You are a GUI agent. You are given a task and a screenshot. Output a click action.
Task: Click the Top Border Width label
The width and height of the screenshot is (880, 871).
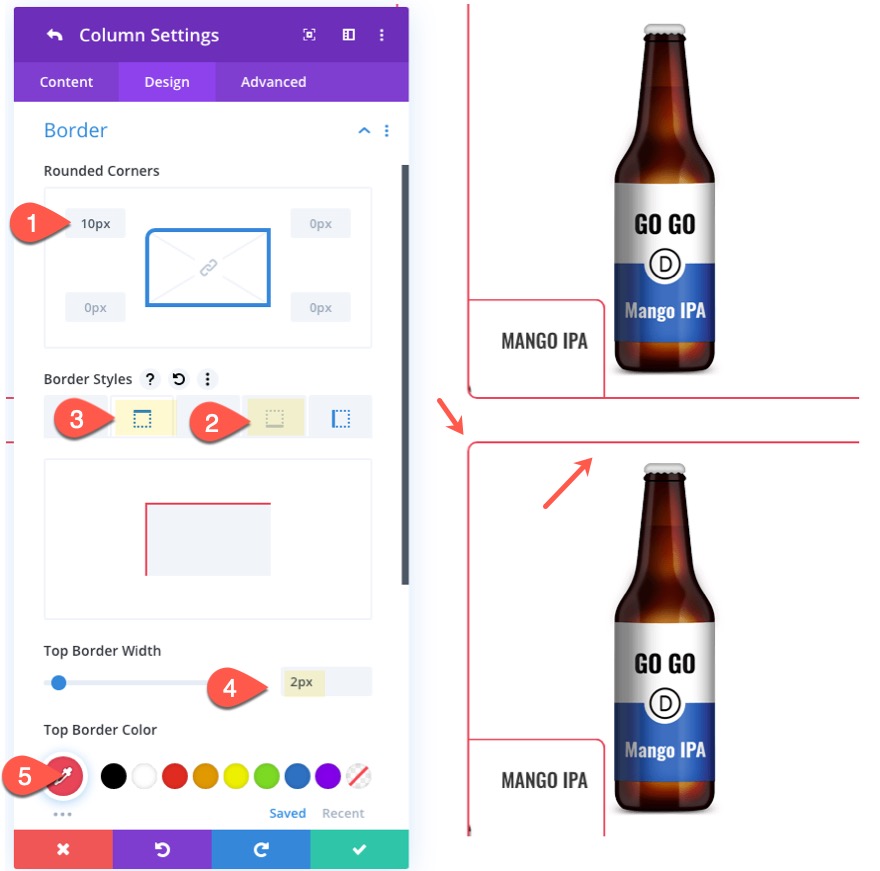102,651
